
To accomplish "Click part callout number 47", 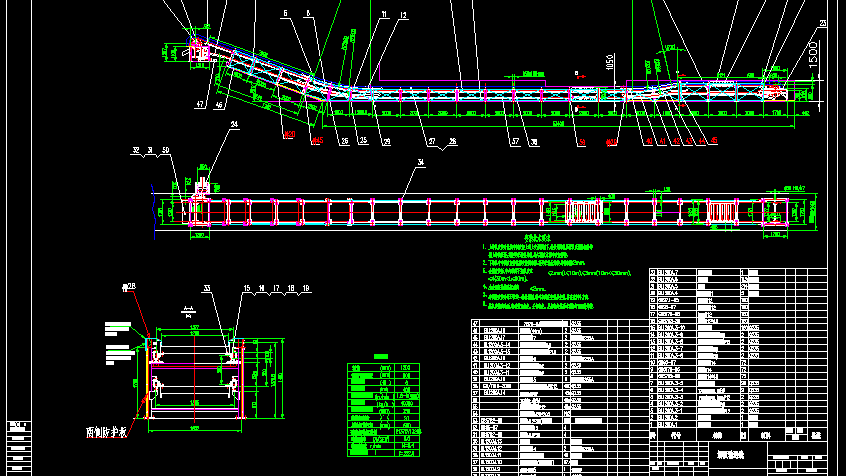I will (x=200, y=105).
